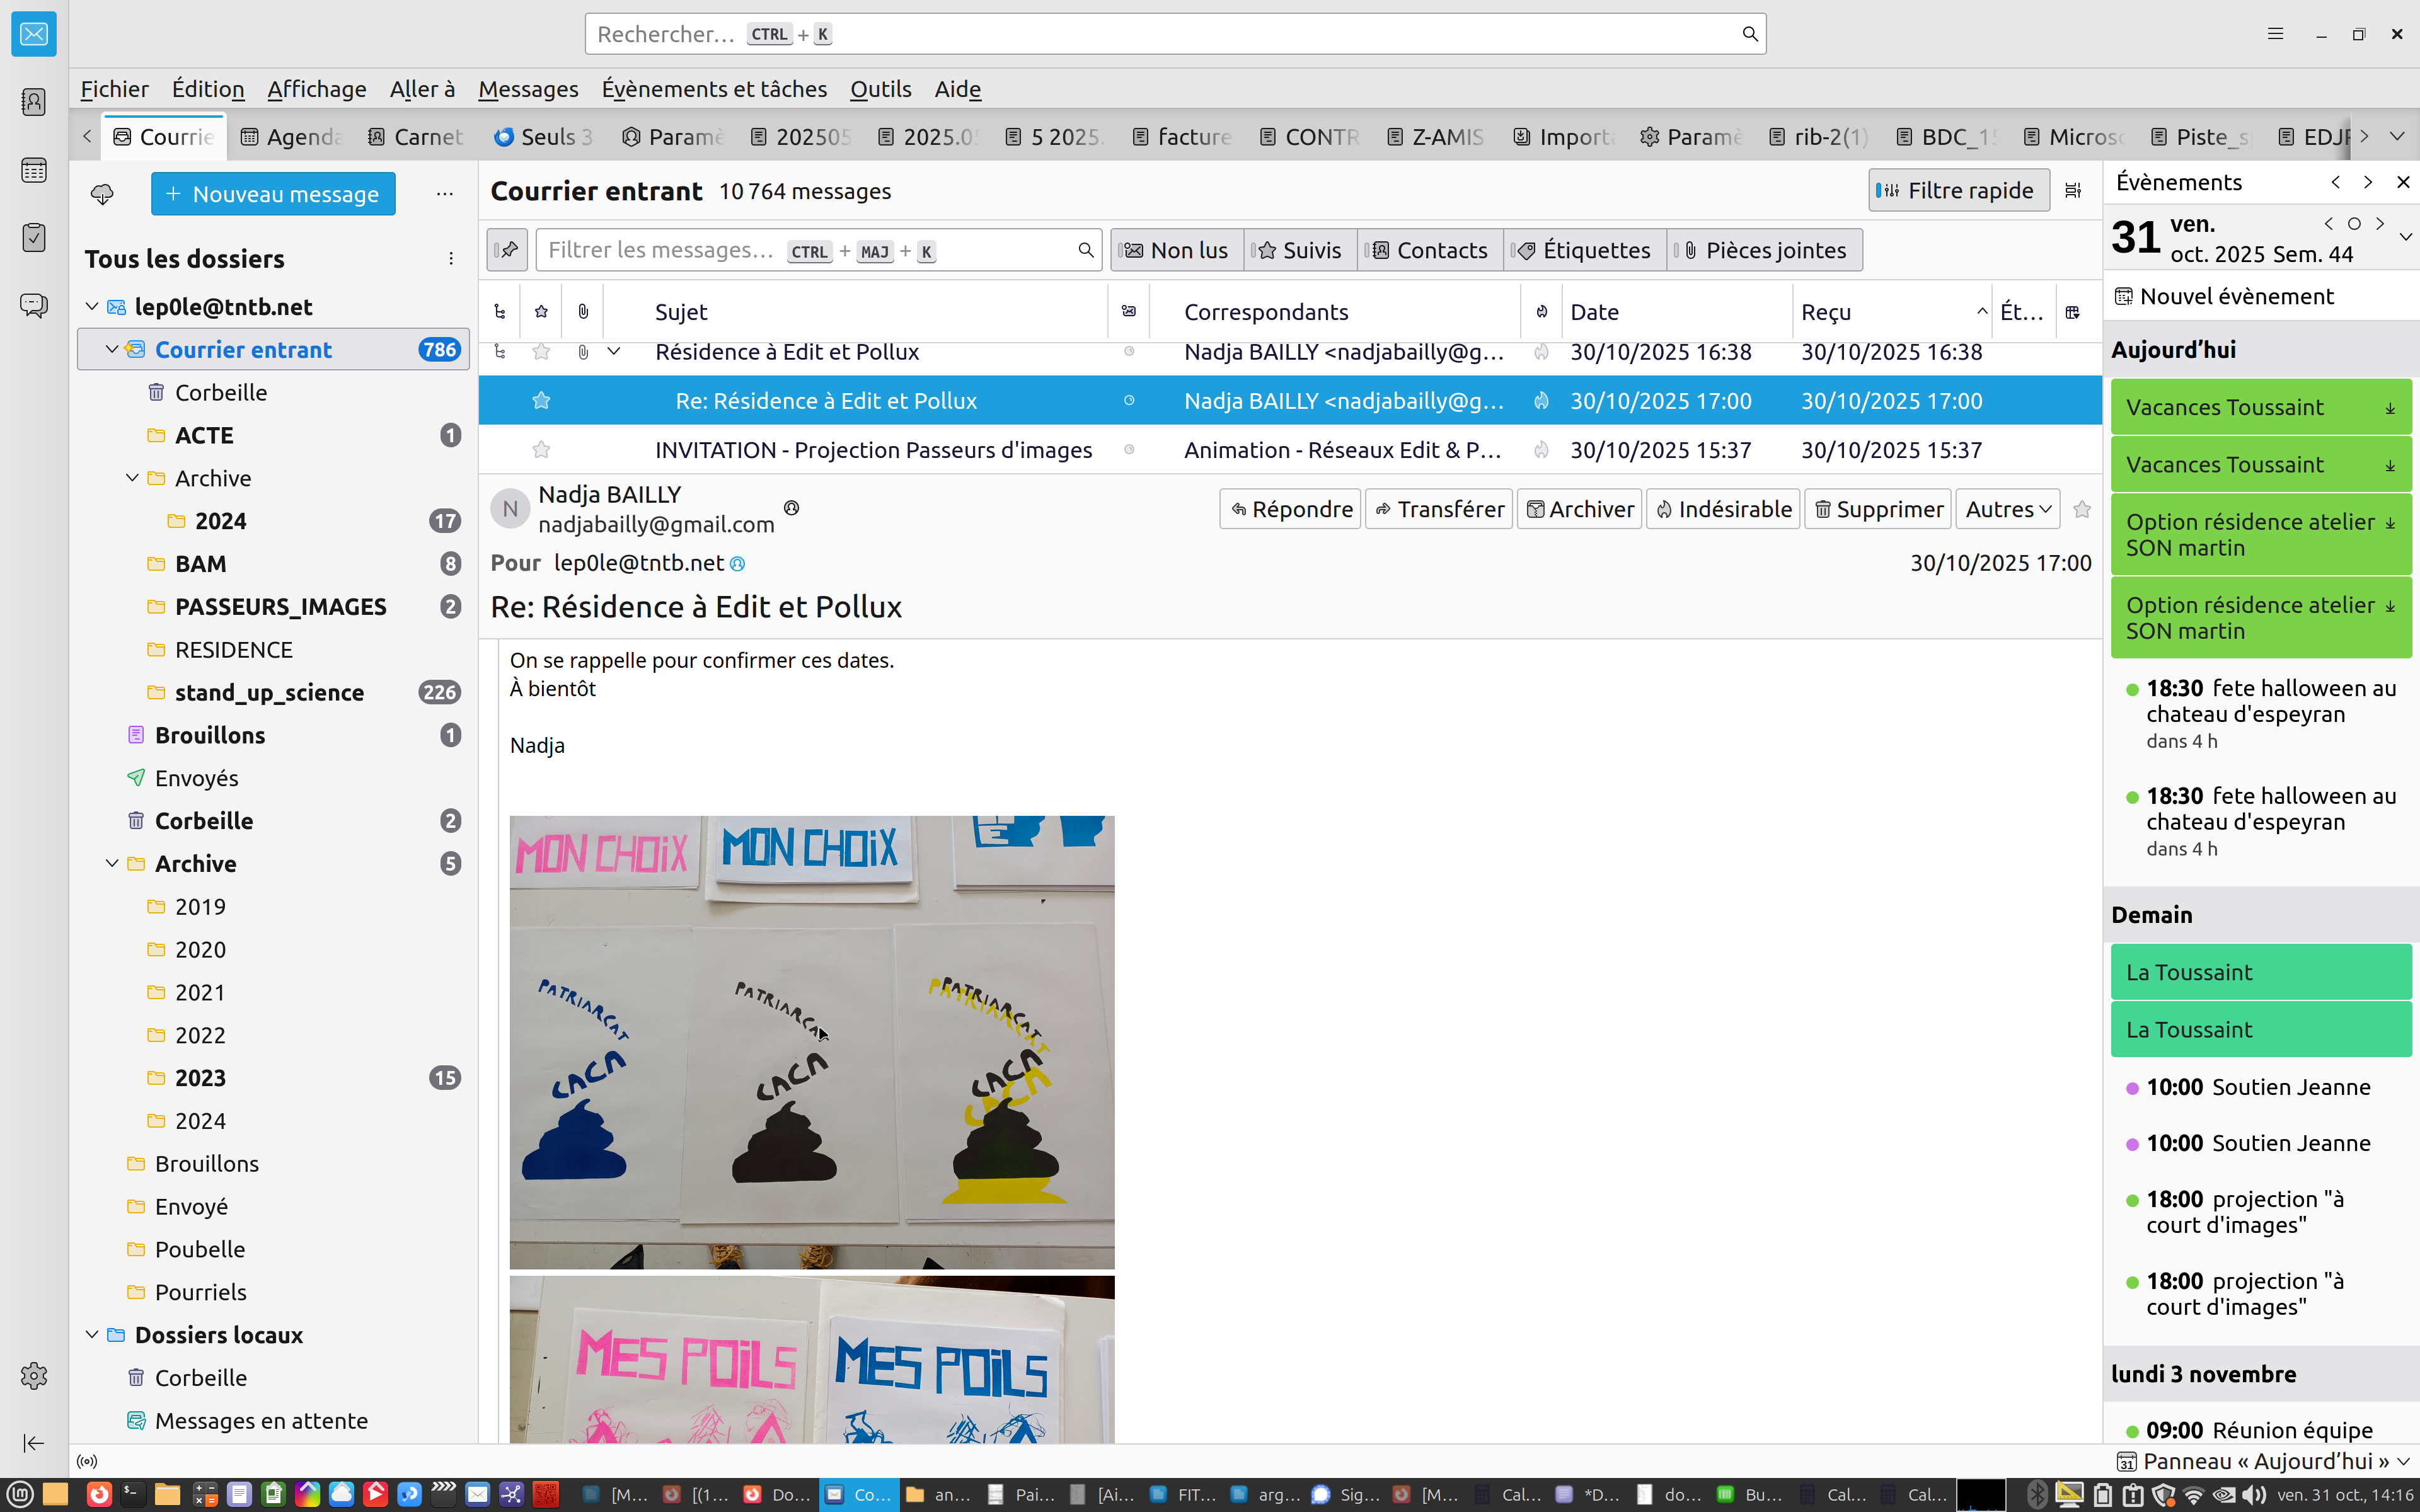Open the Calendar space icon in sidebar
2420x1512 pixels.
click(33, 170)
